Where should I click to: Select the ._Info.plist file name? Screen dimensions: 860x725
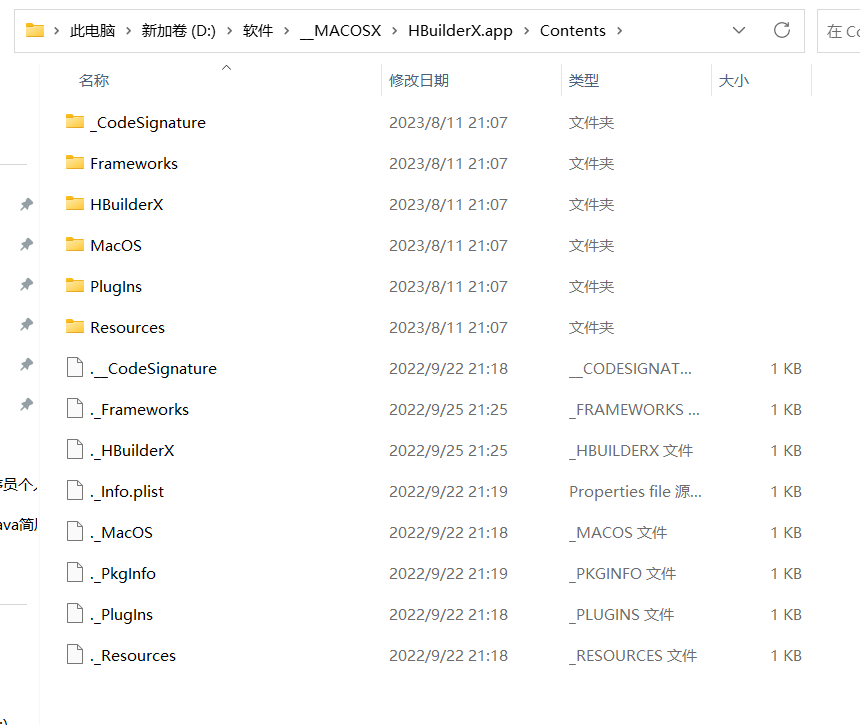[127, 492]
